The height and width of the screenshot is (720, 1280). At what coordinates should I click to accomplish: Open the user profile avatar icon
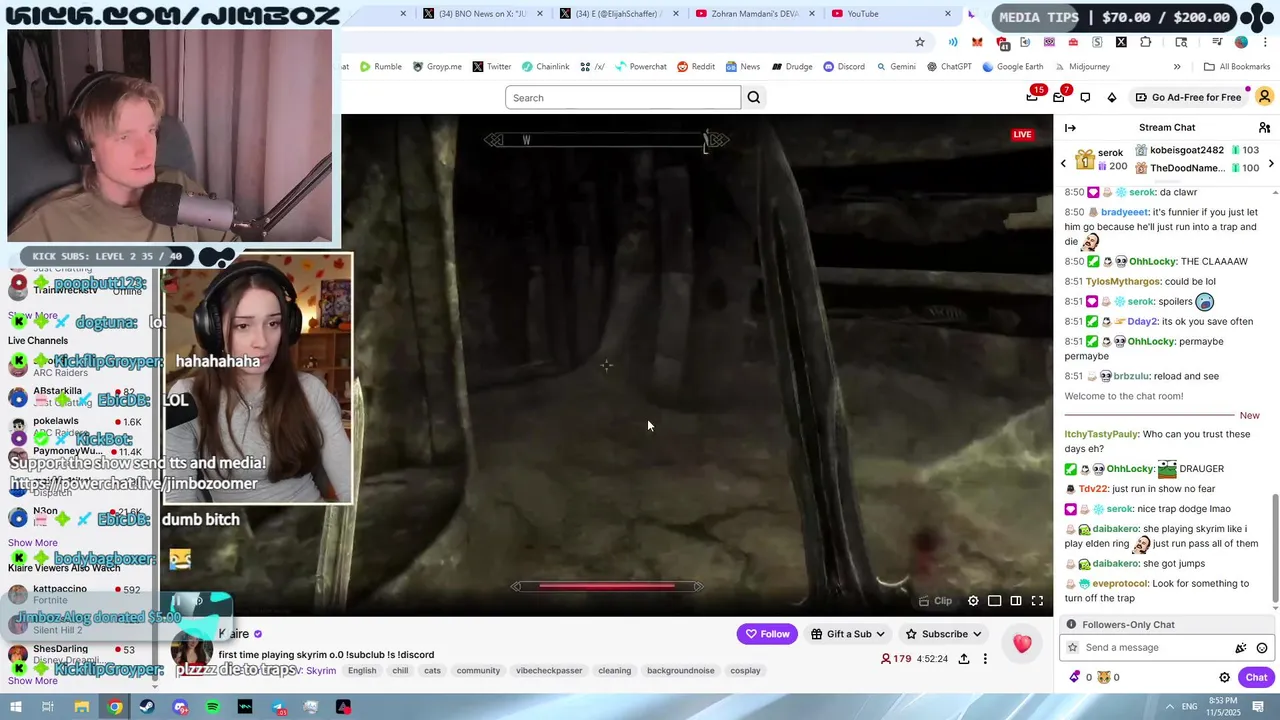click(1264, 97)
